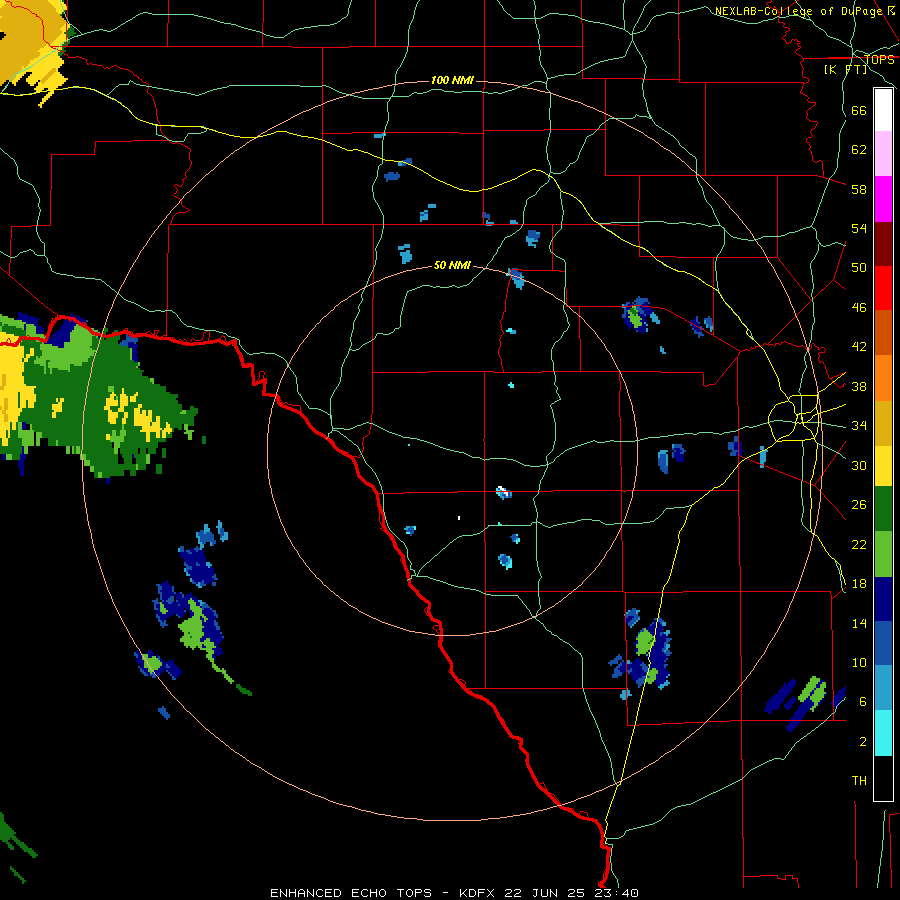The width and height of the screenshot is (900, 900).
Task: Click the black TH legend swatch
Action: click(883, 778)
